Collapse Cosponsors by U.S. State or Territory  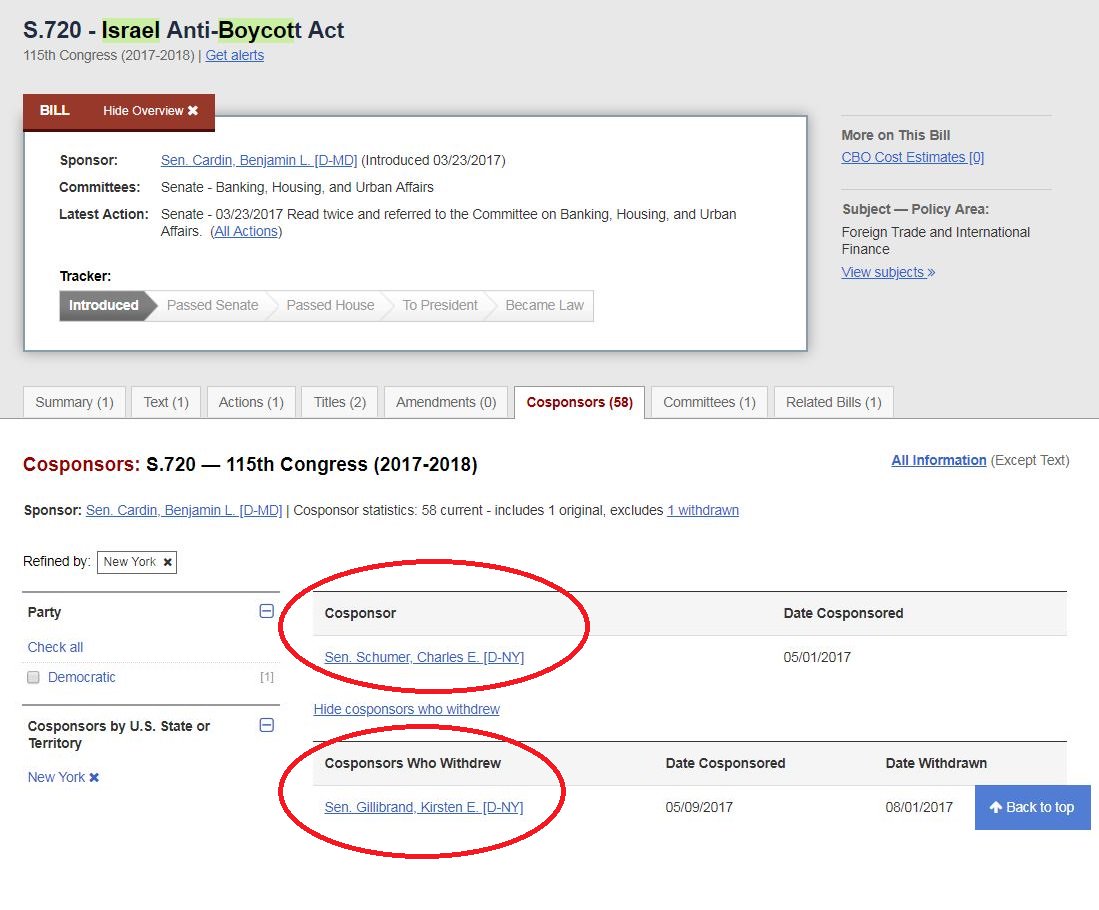(x=266, y=725)
